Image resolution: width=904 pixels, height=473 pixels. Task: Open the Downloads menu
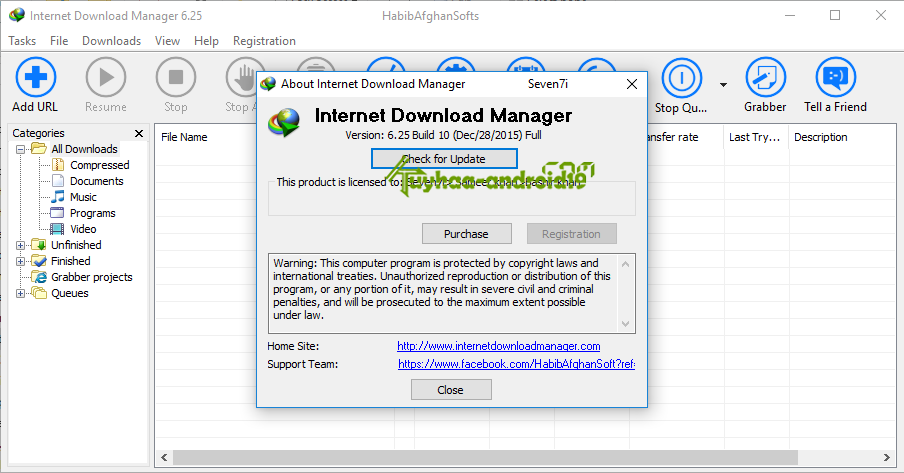(x=111, y=41)
